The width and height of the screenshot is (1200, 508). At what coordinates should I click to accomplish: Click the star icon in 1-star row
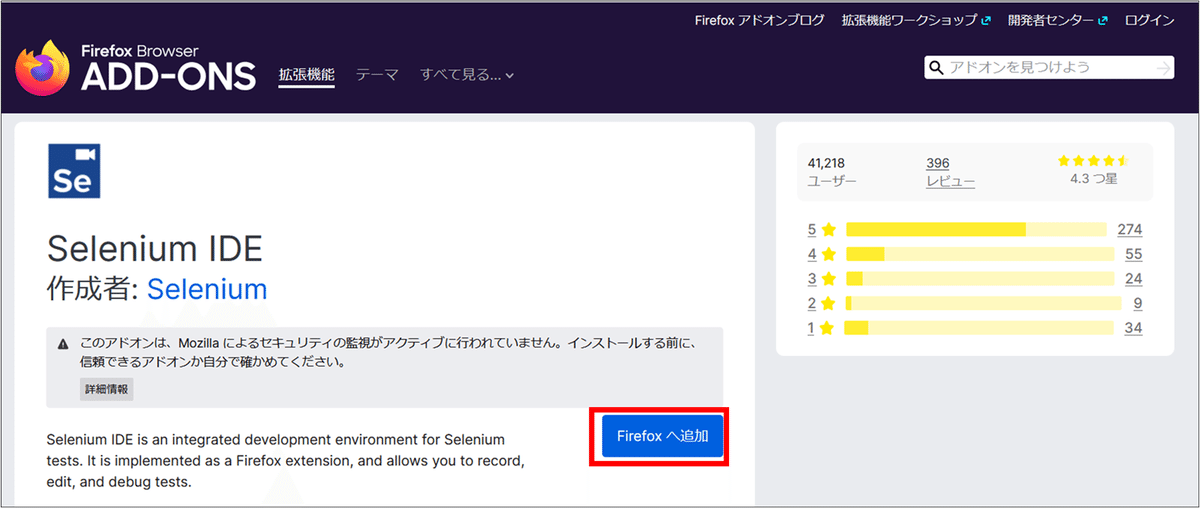click(829, 328)
